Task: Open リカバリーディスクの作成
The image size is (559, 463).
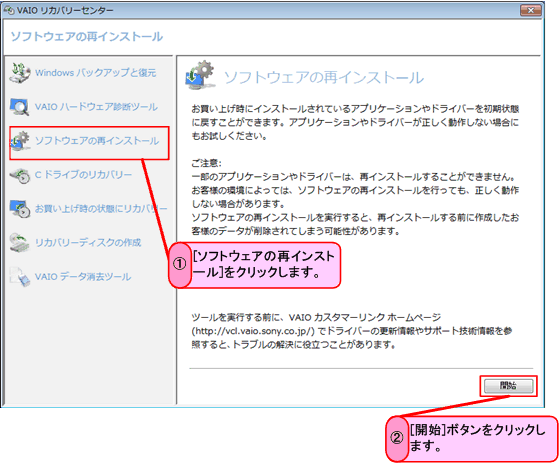Action: (x=88, y=243)
